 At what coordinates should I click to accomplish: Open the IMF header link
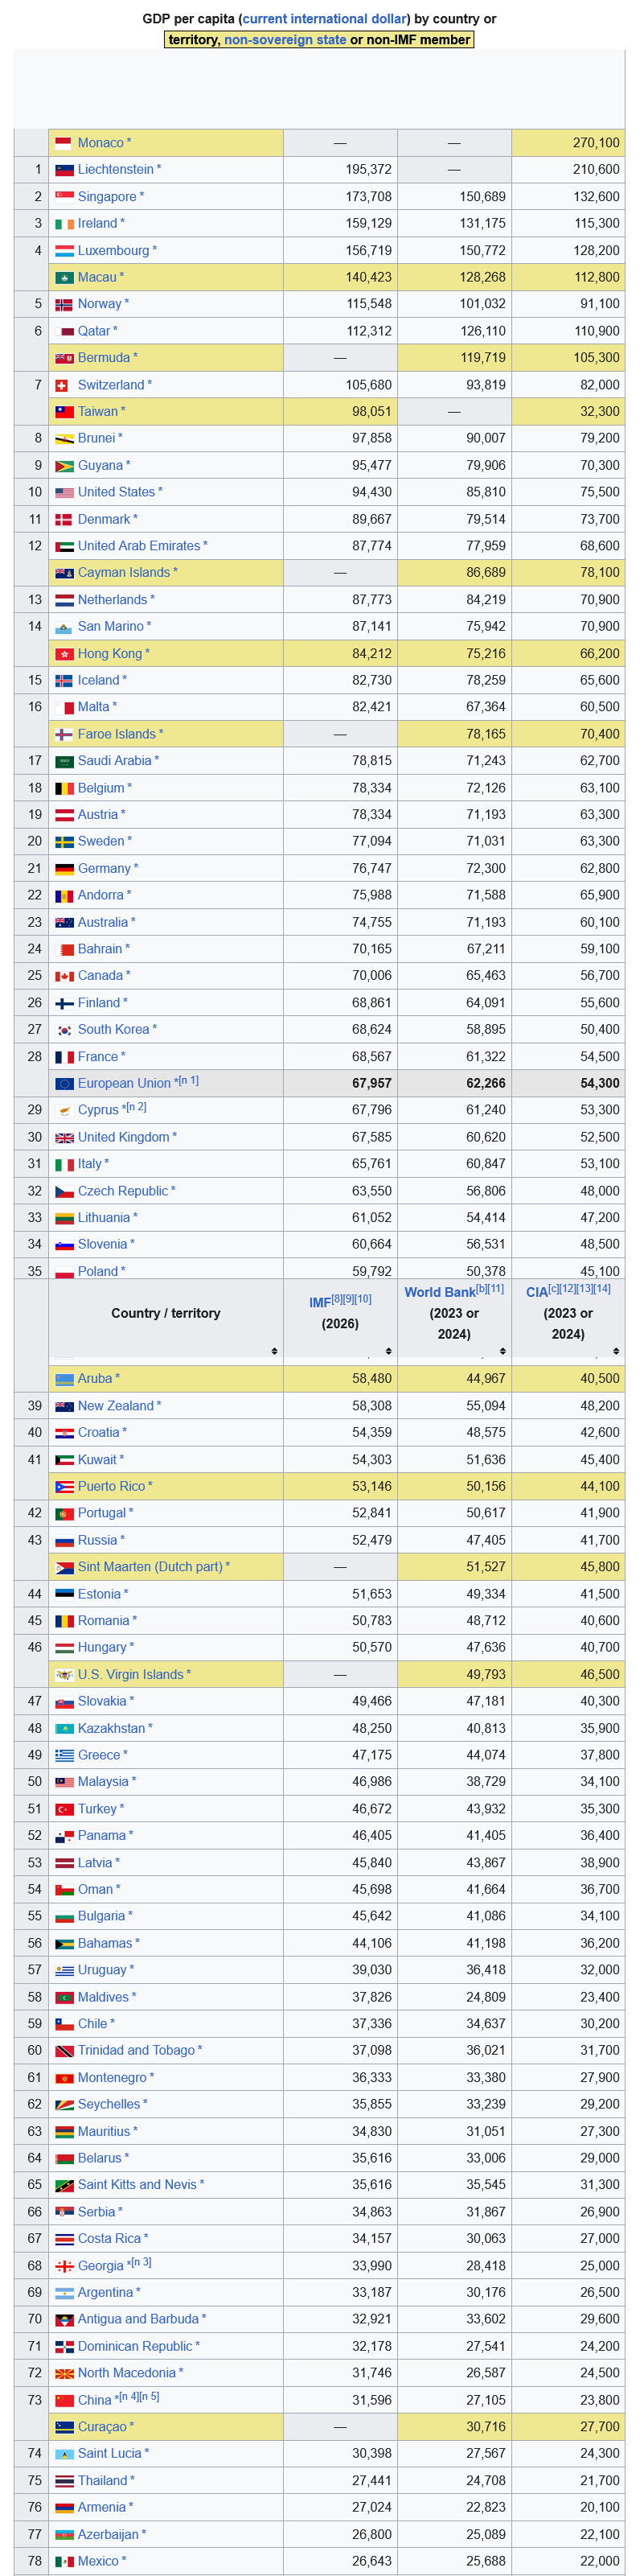click(319, 1303)
